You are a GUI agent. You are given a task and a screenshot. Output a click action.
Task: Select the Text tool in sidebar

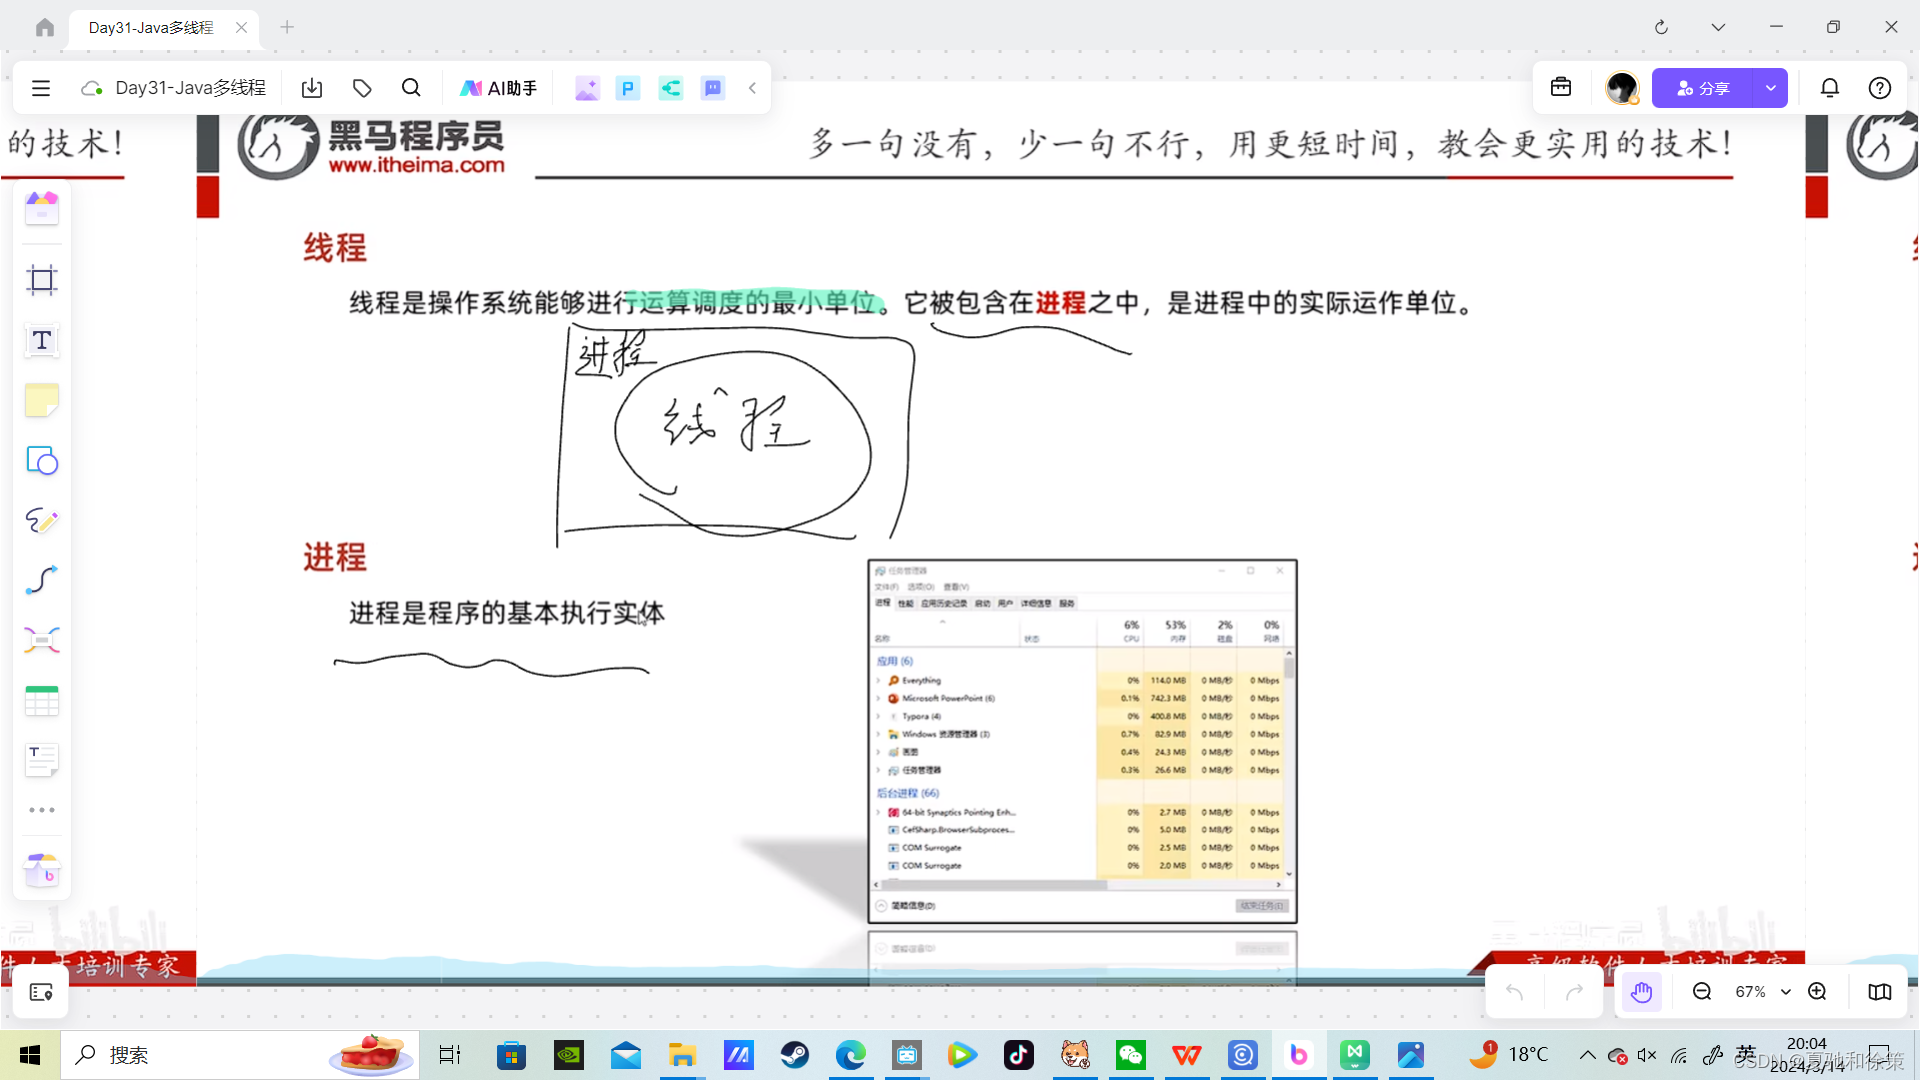[x=42, y=341]
